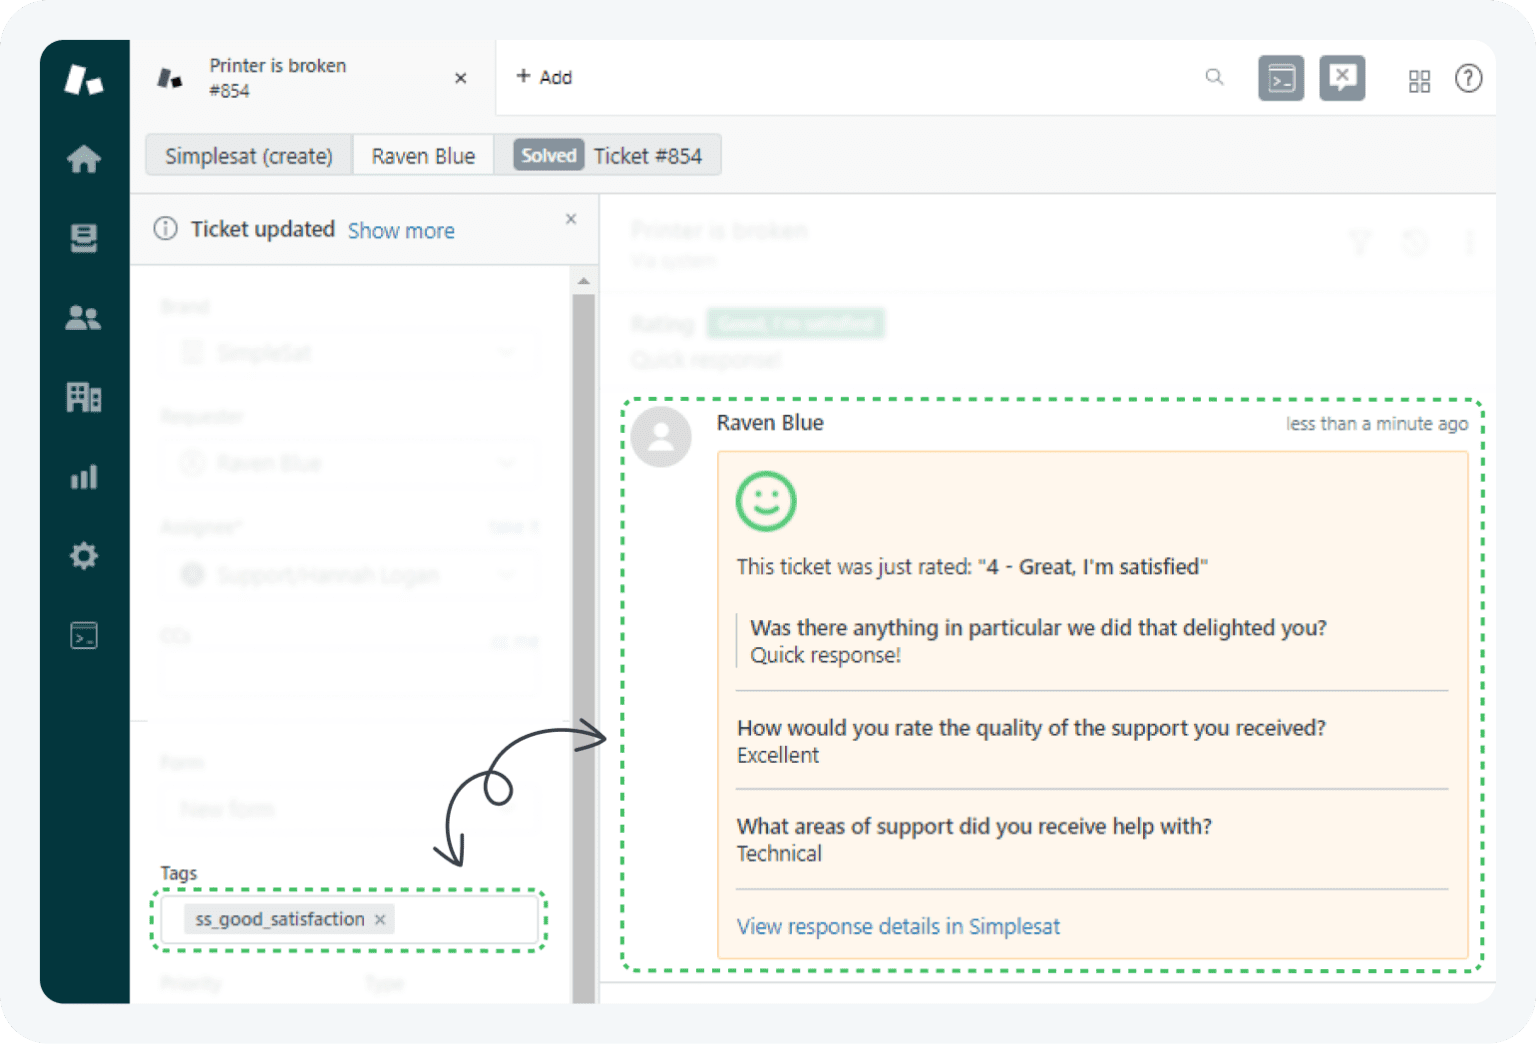Switch to the Raven Blue tab

[x=422, y=155]
